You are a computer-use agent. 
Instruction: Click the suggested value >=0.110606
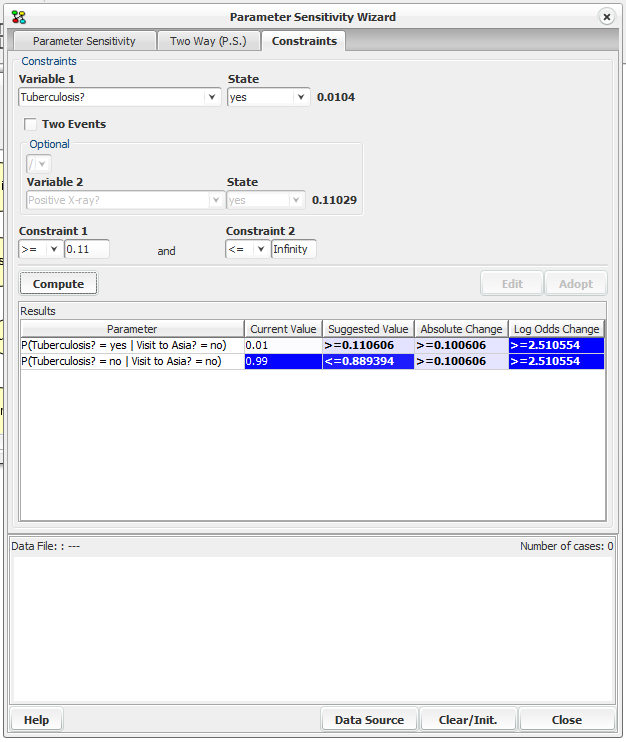pyautogui.click(x=368, y=345)
